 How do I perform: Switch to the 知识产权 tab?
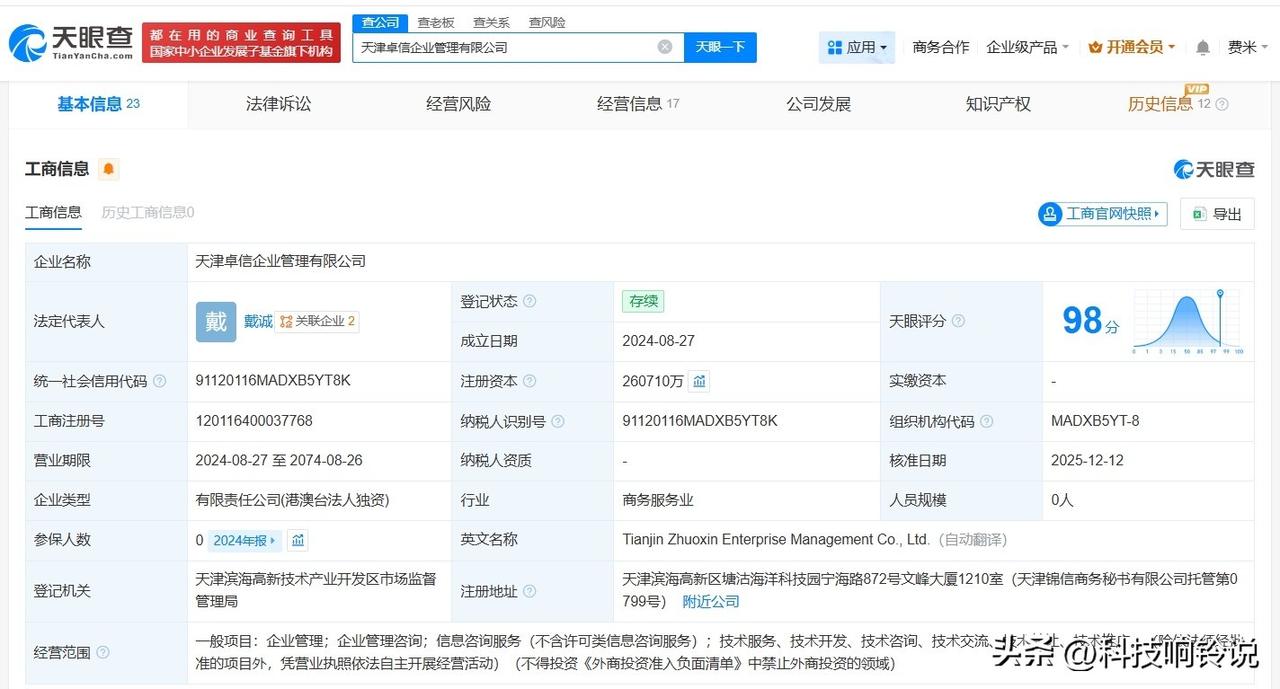pos(997,104)
